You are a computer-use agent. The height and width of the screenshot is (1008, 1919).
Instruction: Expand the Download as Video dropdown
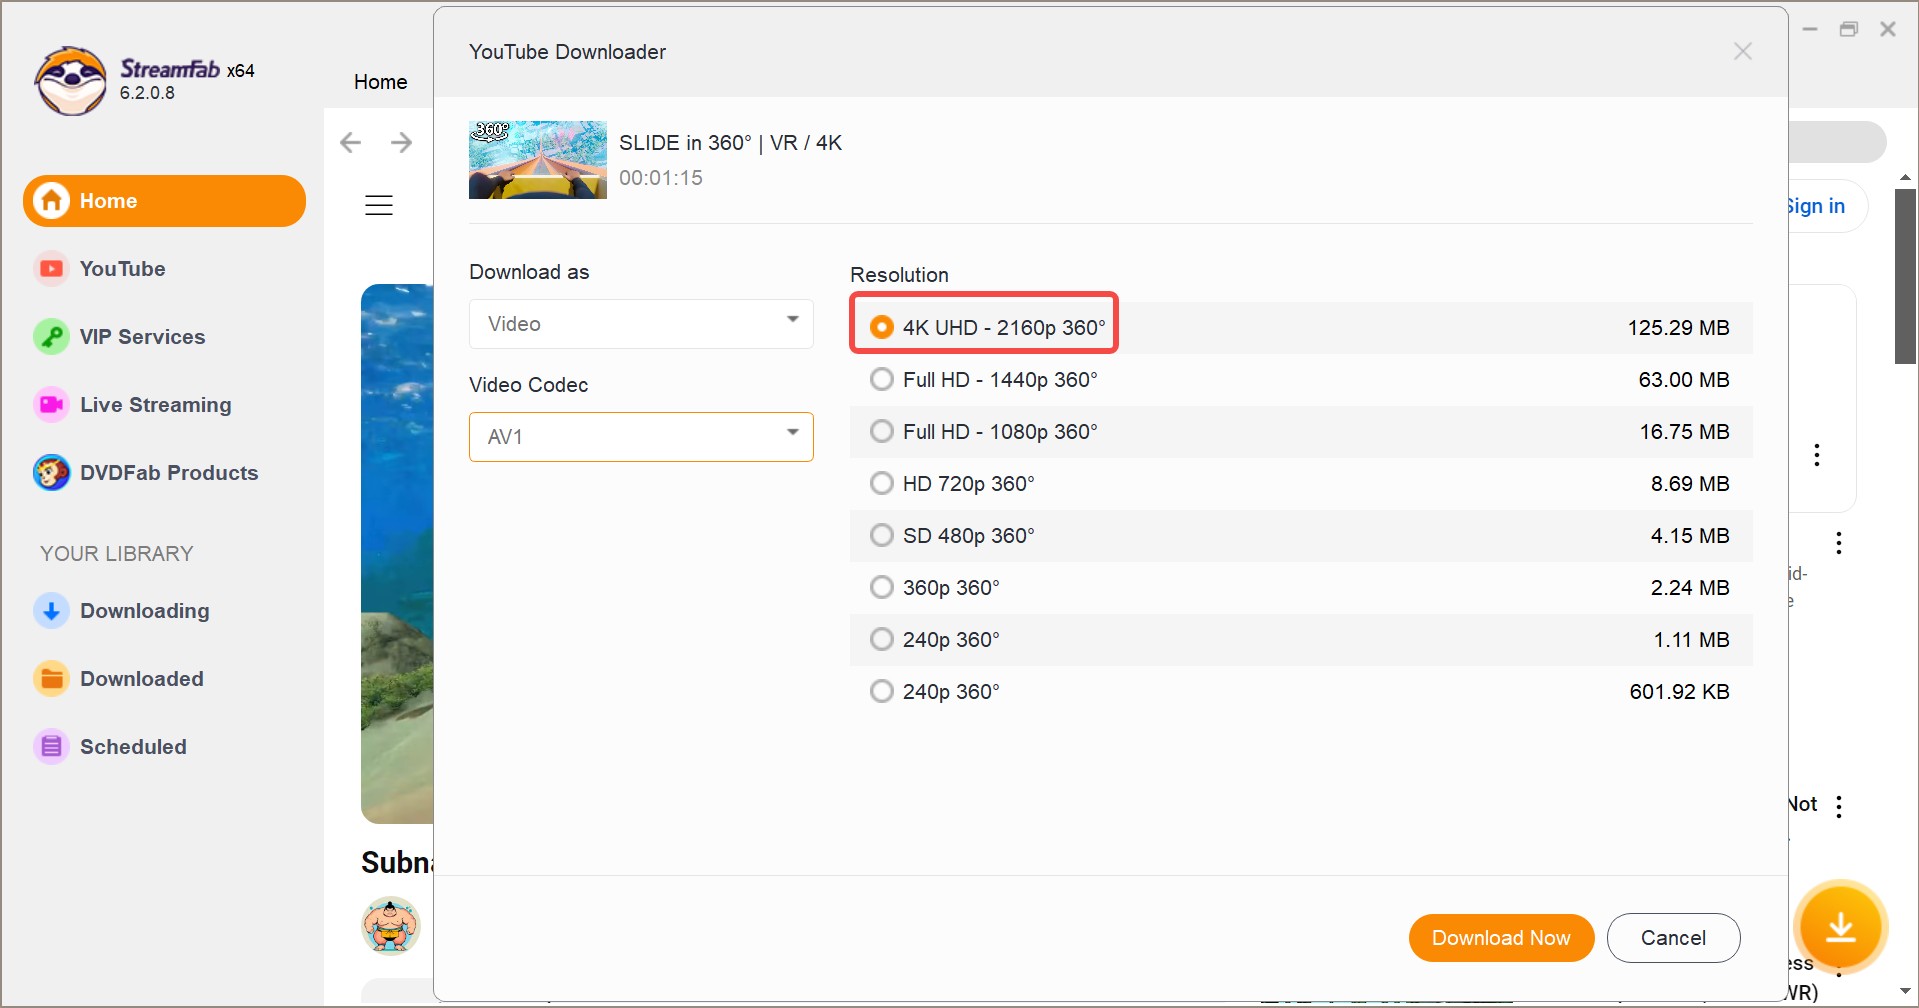pyautogui.click(x=641, y=324)
